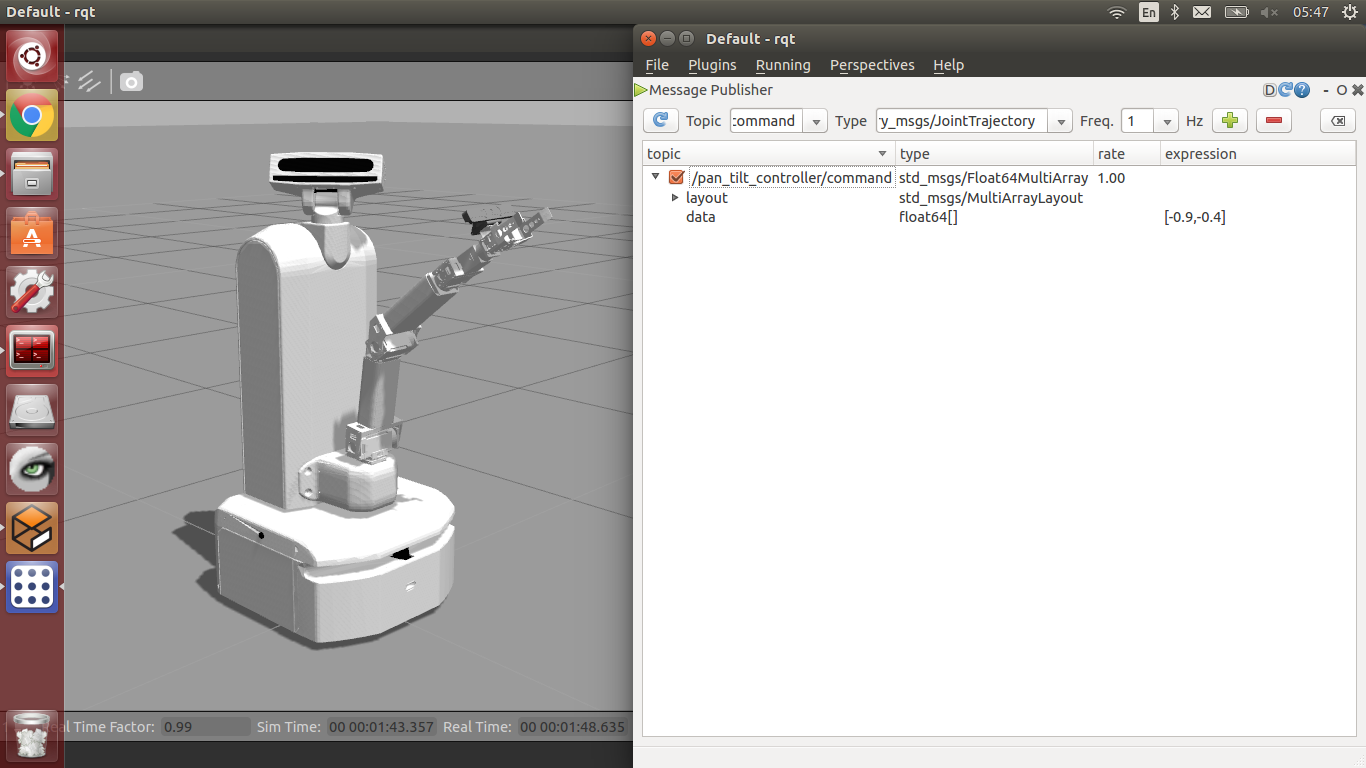Open the Perspectives menu
The image size is (1366, 768).
pyautogui.click(x=871, y=65)
